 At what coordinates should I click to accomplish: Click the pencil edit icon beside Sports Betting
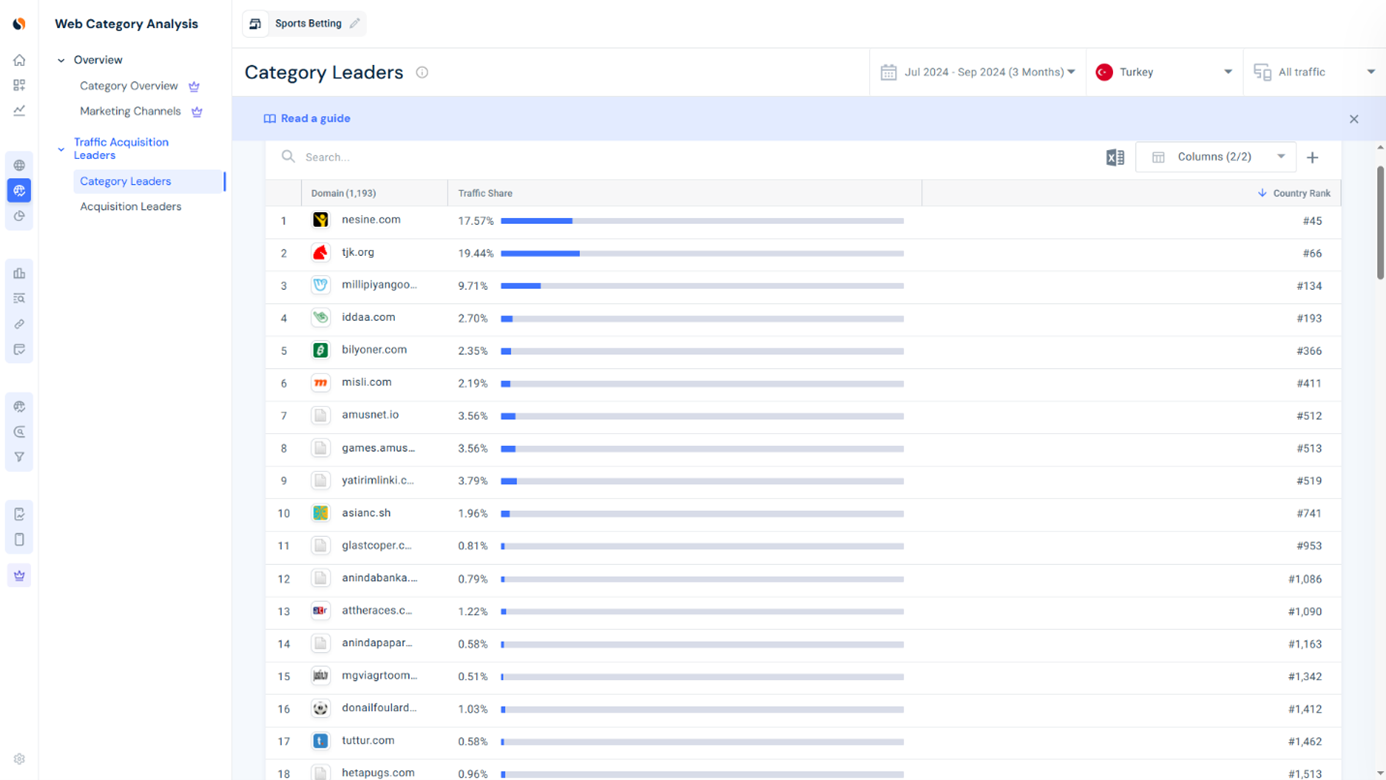355,23
